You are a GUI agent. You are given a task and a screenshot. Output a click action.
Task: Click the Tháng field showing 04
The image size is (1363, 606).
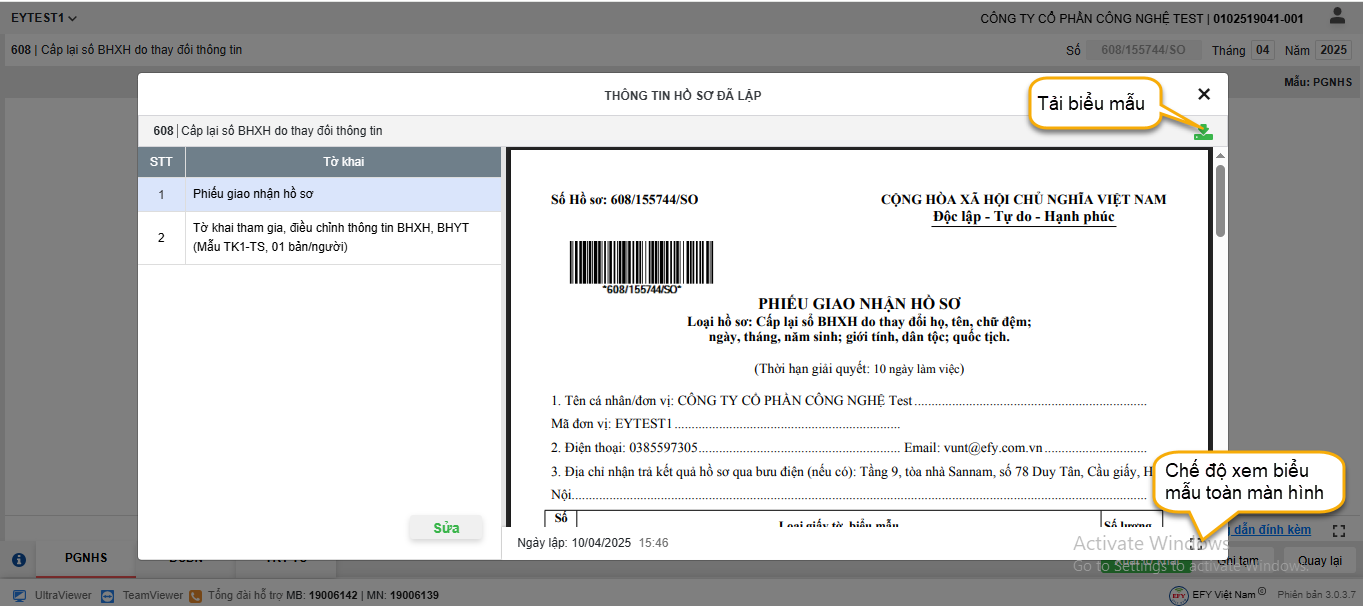click(x=1263, y=50)
